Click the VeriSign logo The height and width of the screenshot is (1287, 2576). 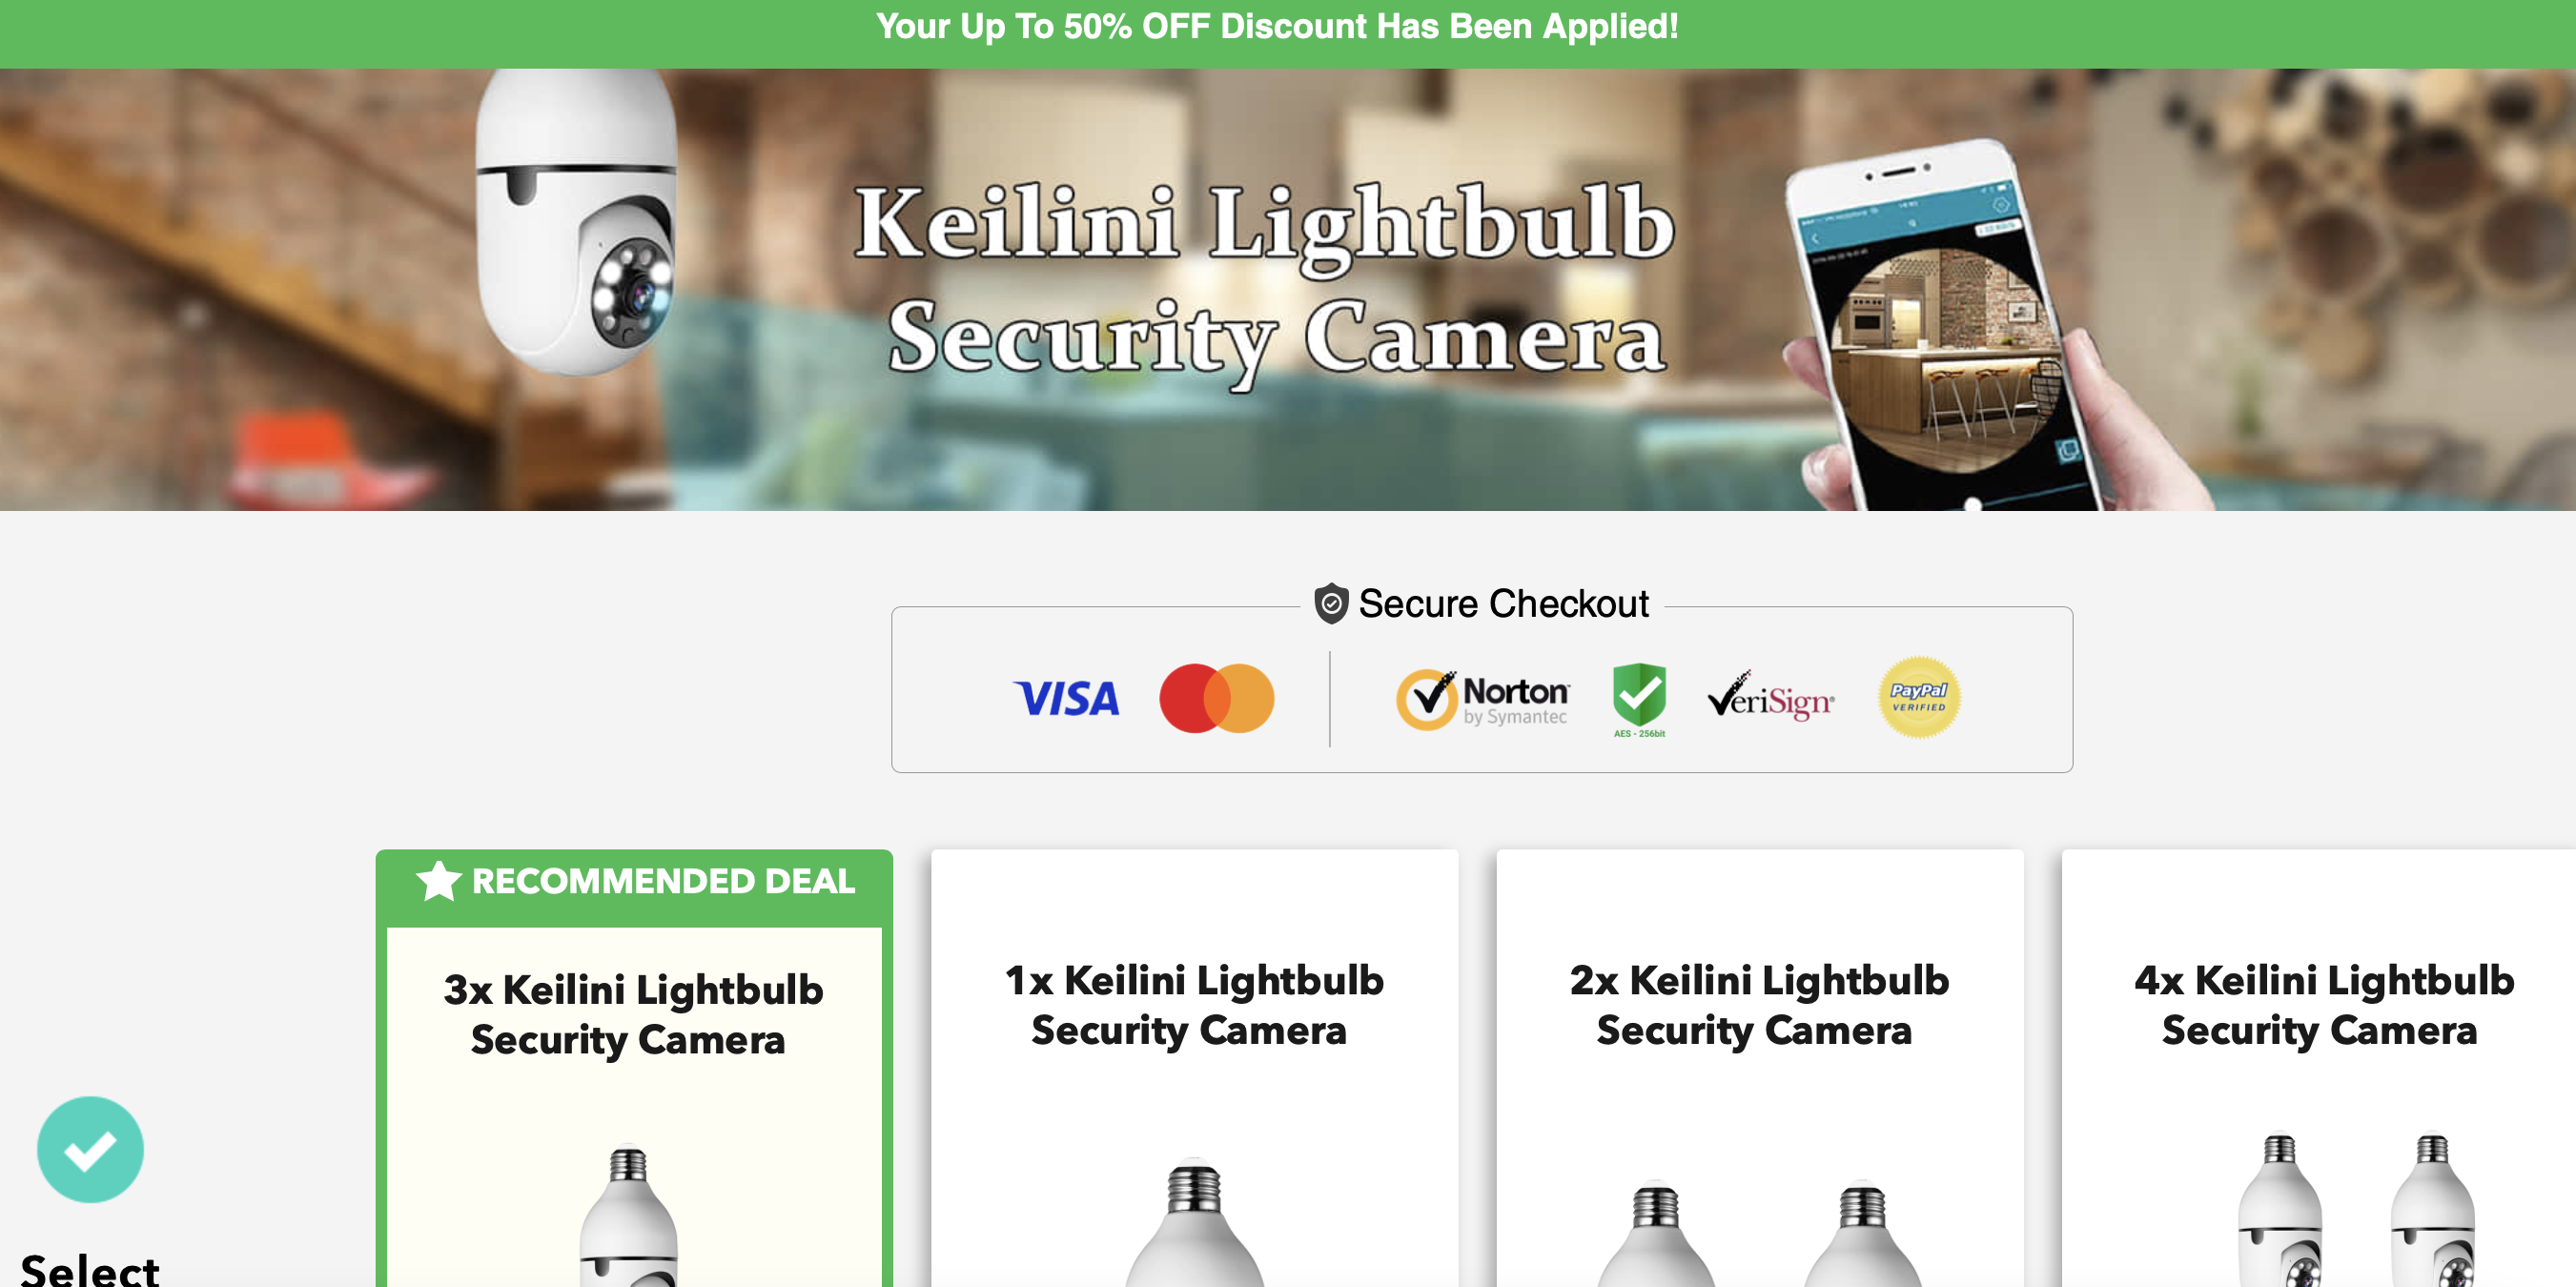click(x=1770, y=696)
